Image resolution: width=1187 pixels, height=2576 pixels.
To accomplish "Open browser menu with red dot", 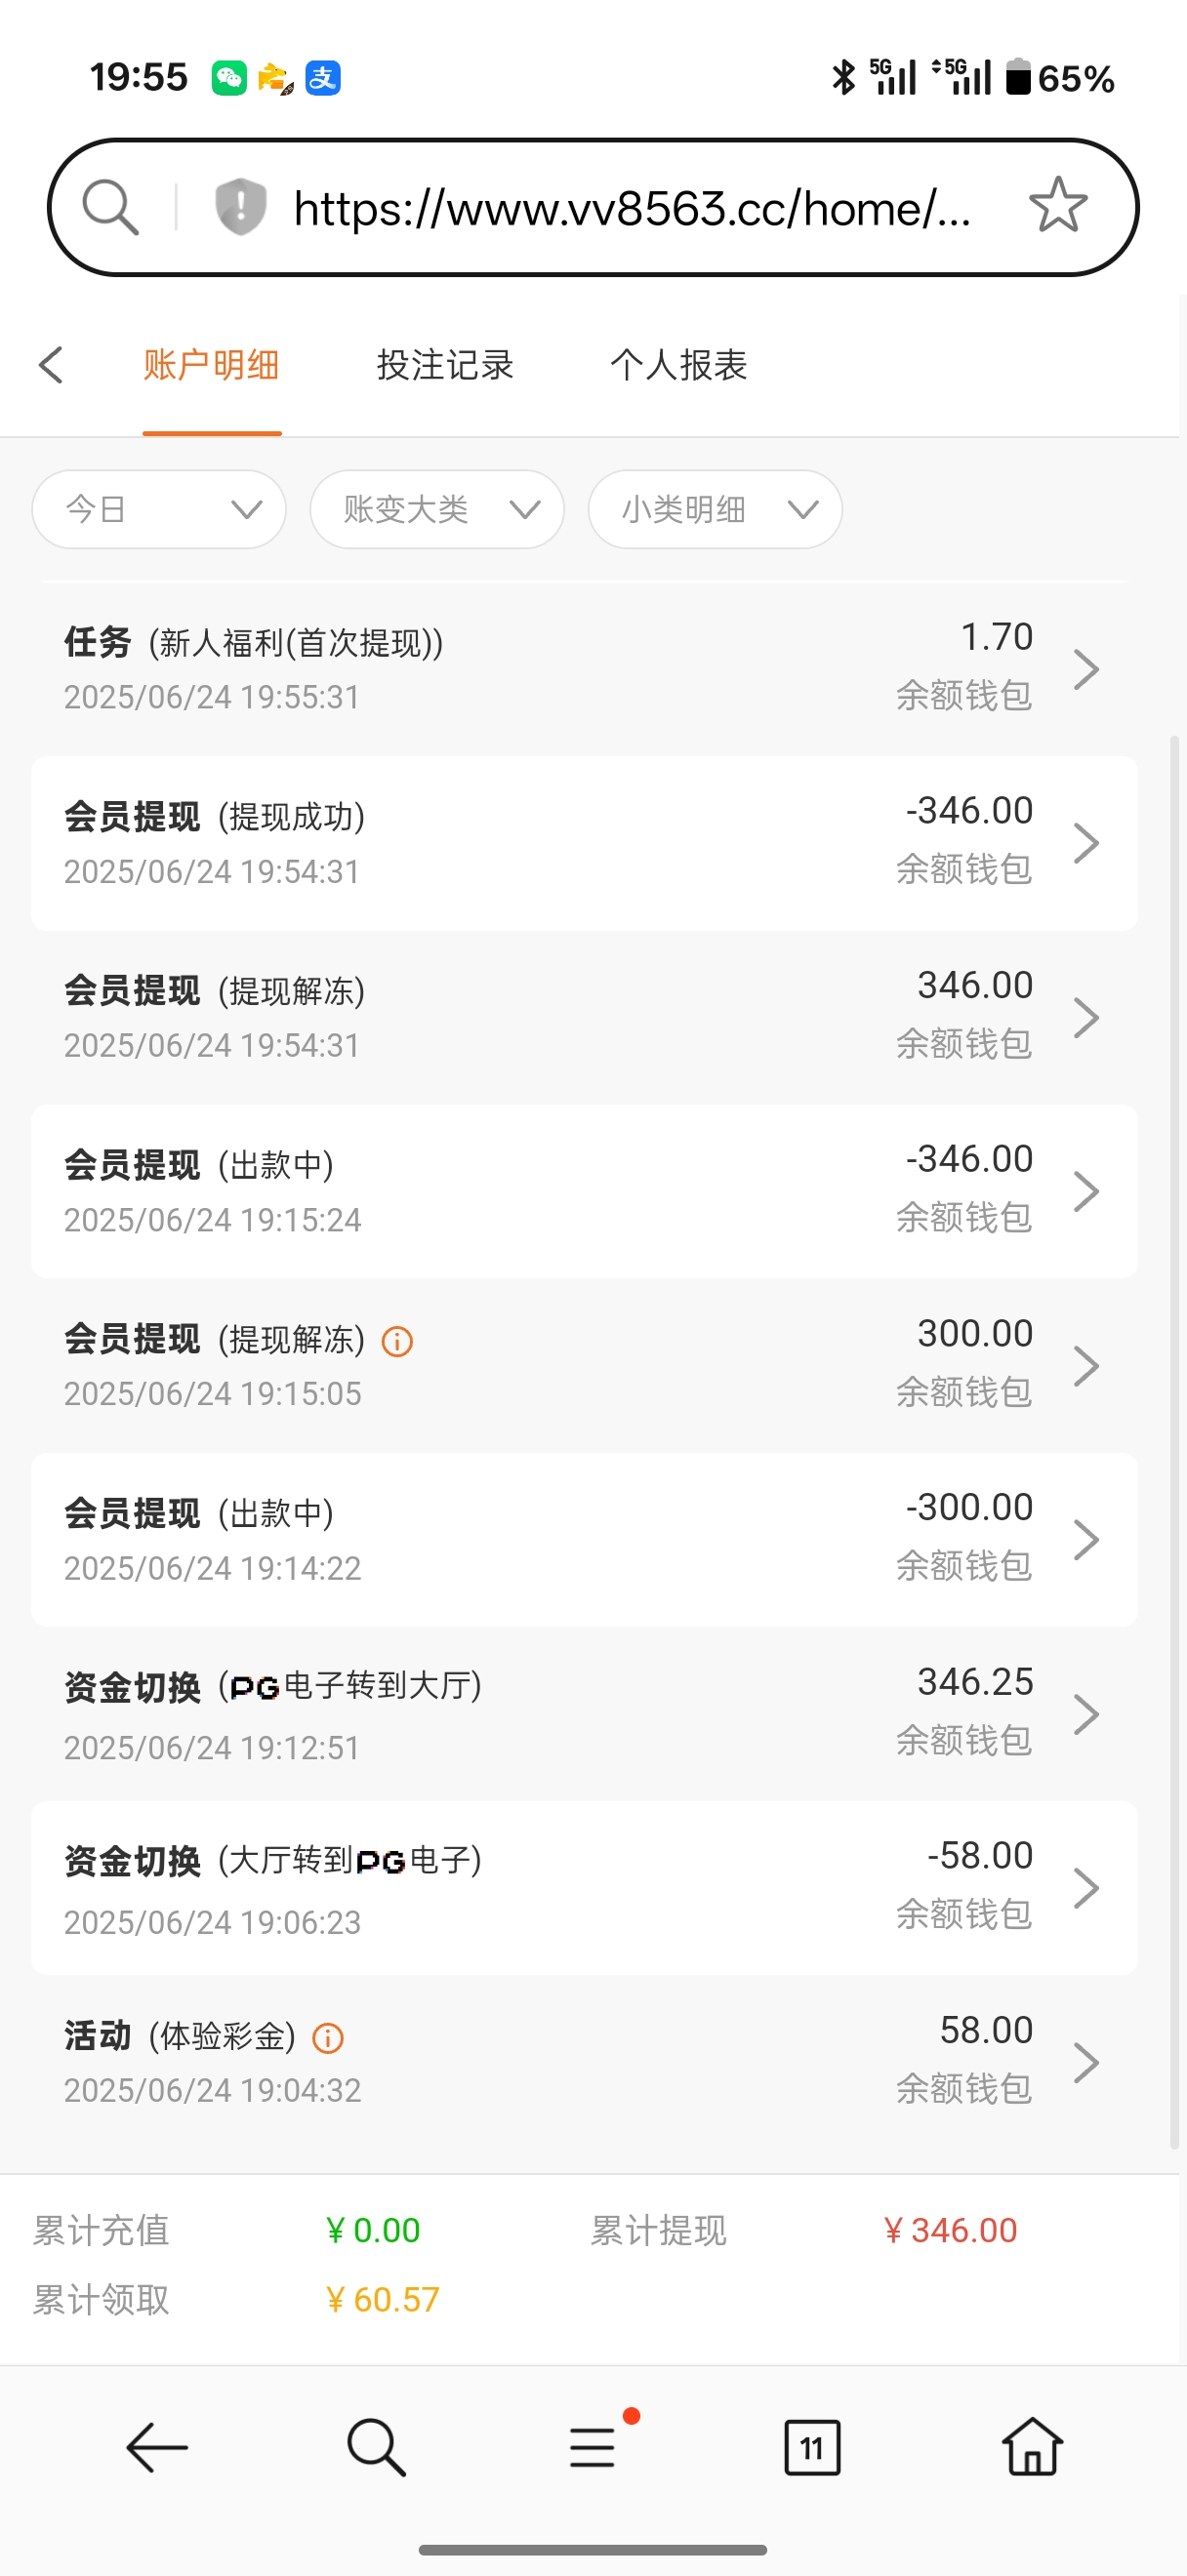I will pyautogui.click(x=593, y=2447).
